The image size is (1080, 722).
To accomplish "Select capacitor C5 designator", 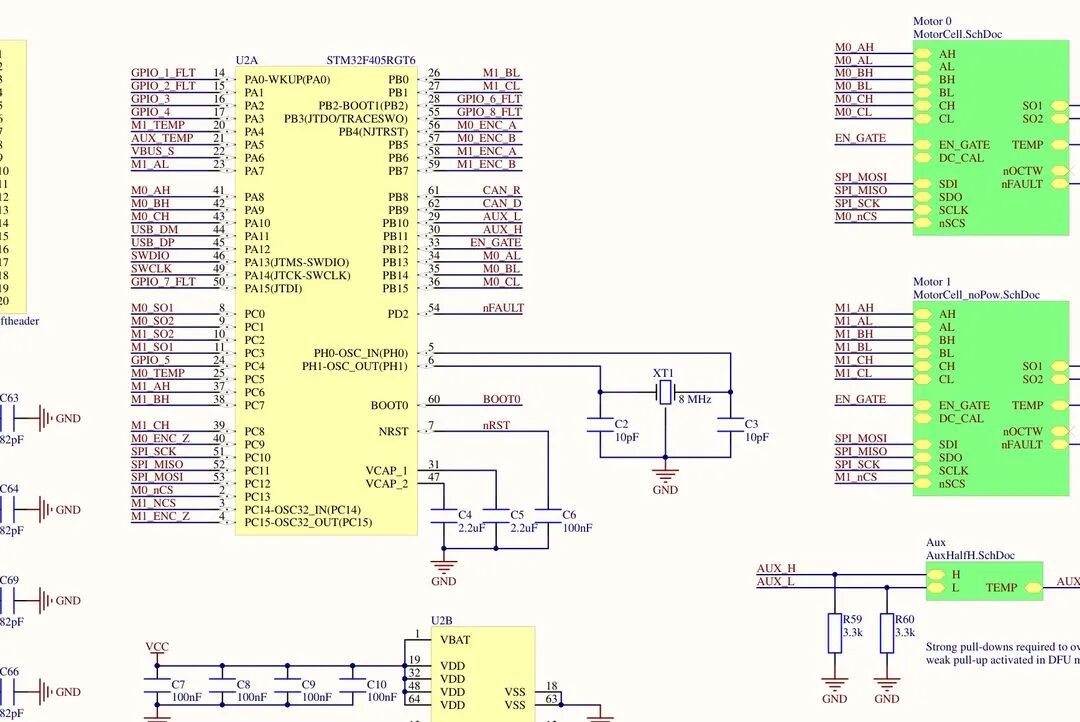I will pos(517,515).
